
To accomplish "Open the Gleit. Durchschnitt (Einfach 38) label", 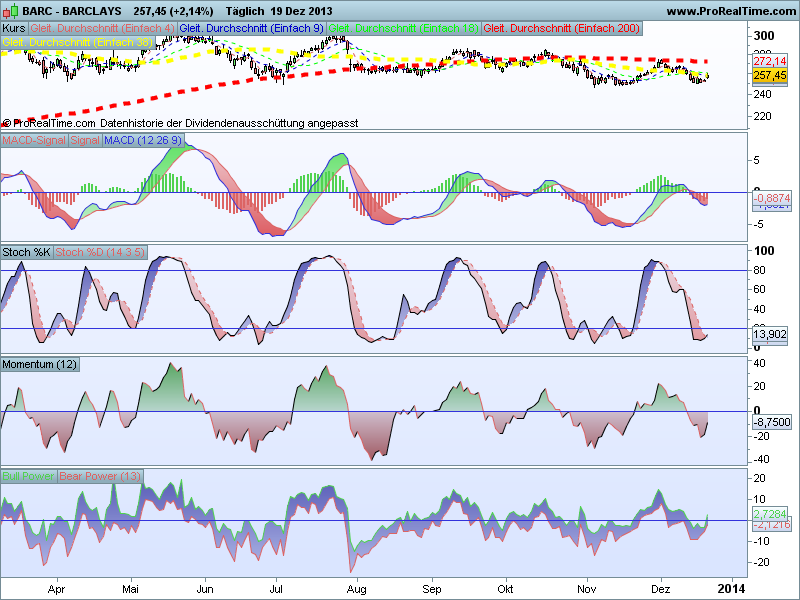I will (x=77, y=42).
